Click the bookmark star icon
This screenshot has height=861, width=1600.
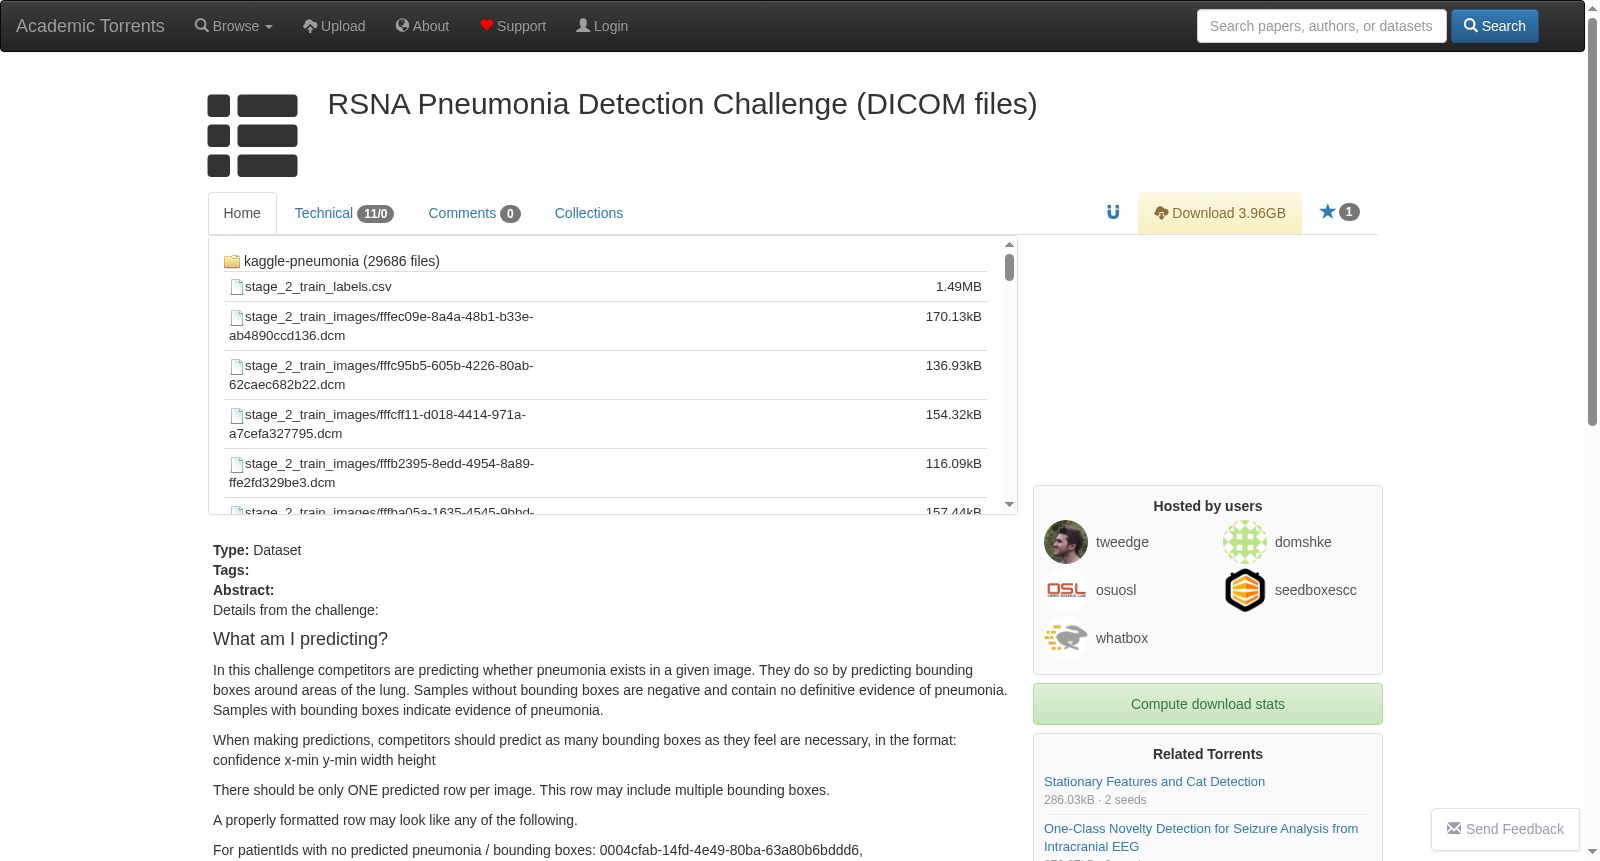[x=1327, y=212]
